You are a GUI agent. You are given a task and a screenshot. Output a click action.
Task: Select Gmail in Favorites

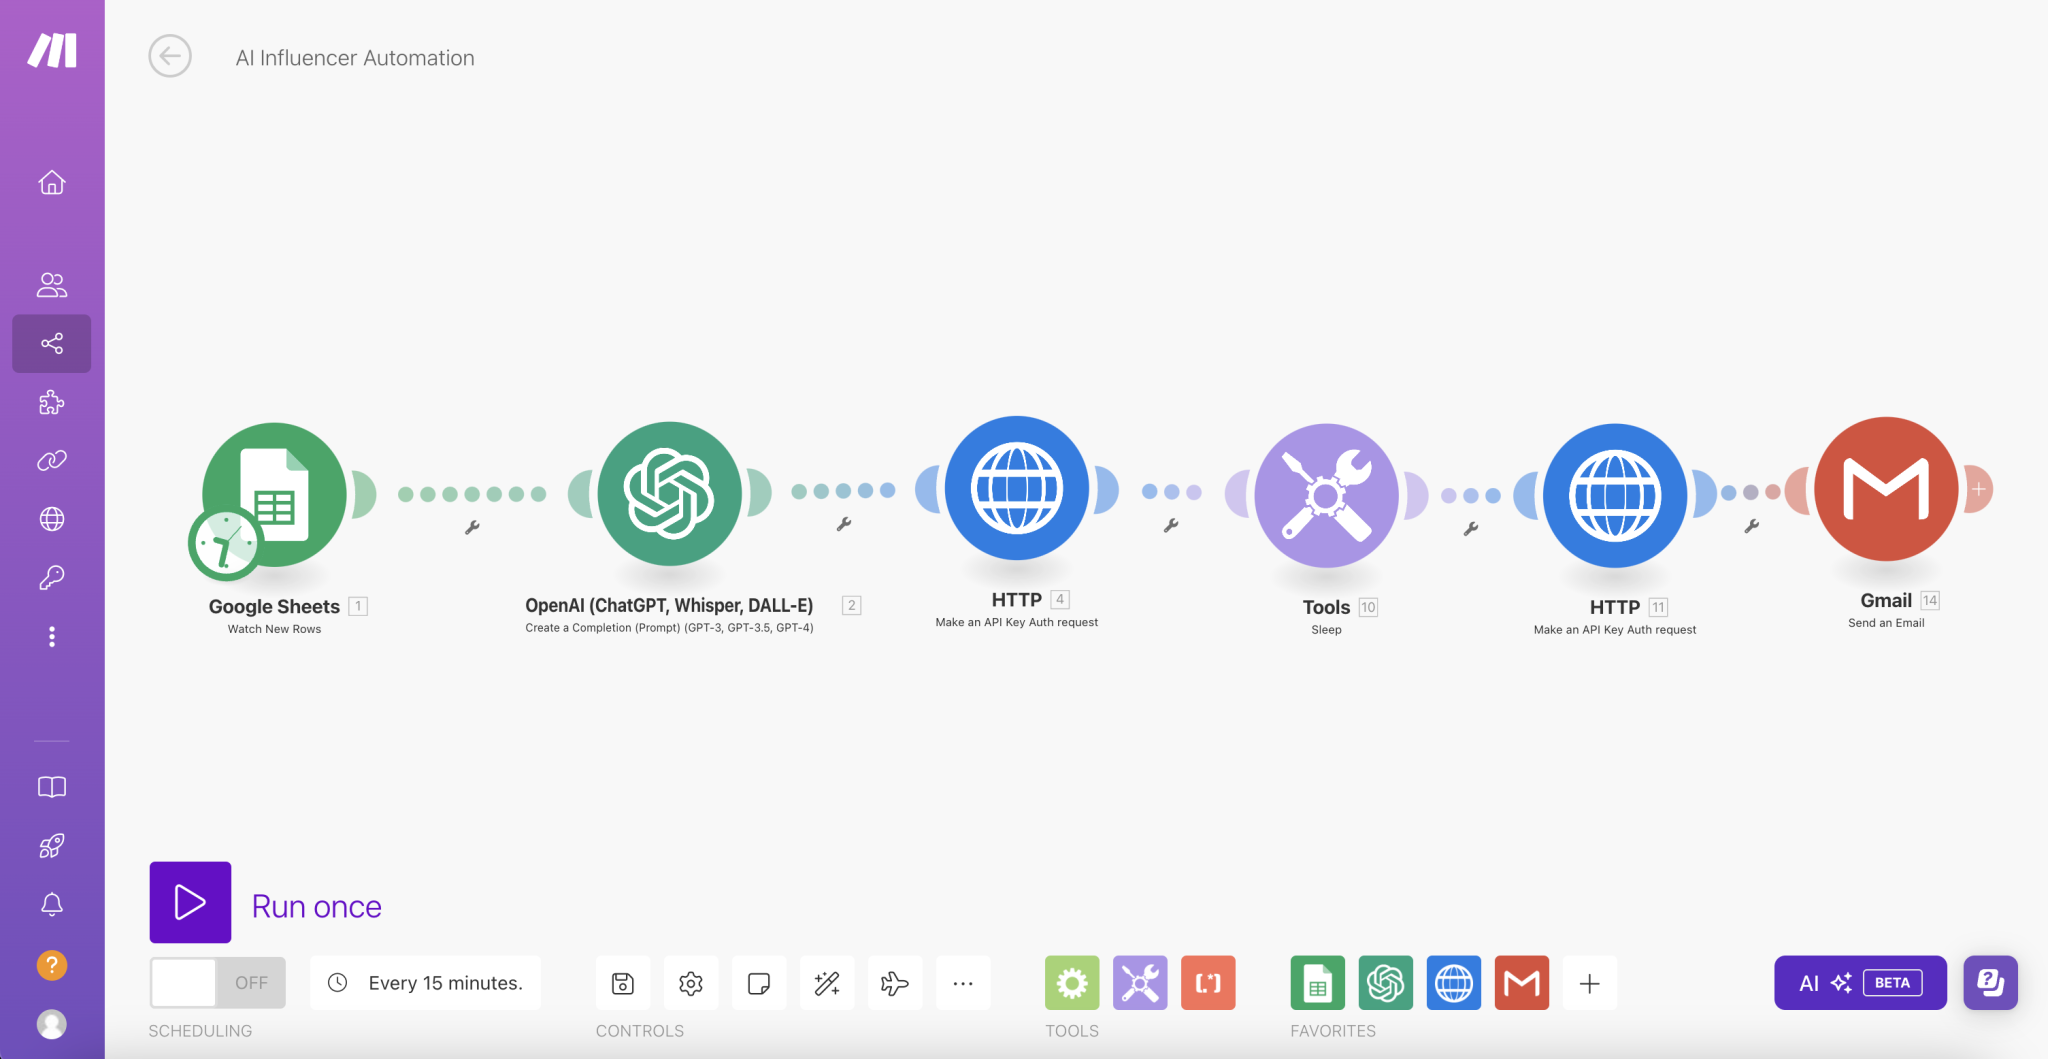tap(1521, 983)
